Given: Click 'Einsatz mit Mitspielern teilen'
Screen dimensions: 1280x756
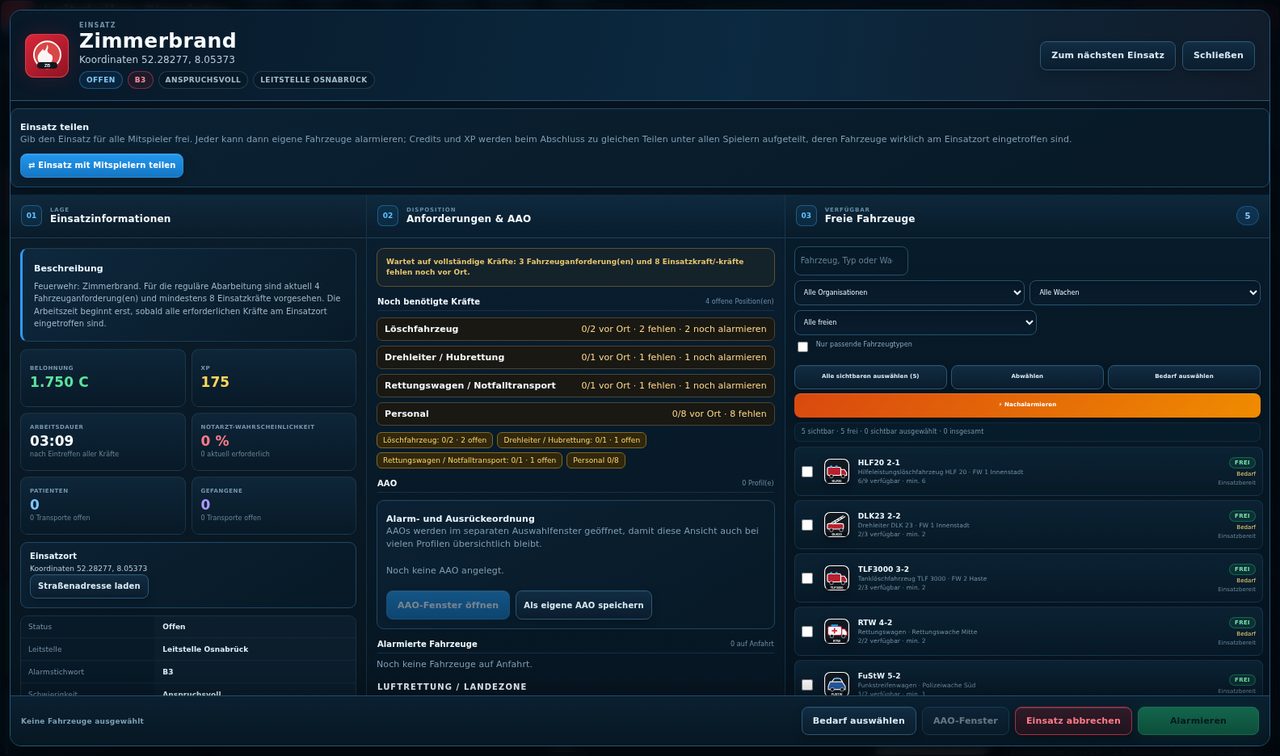Looking at the screenshot, I should point(102,165).
